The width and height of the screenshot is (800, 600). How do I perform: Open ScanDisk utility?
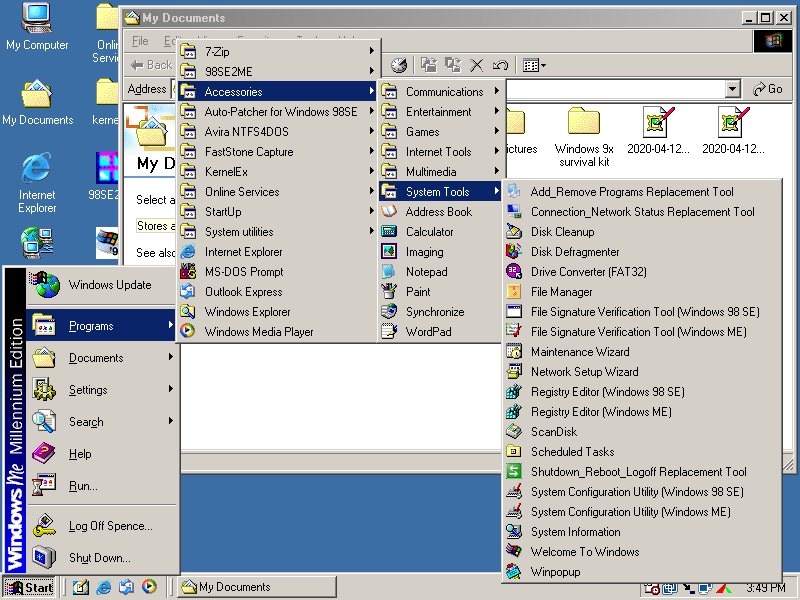coord(642,432)
